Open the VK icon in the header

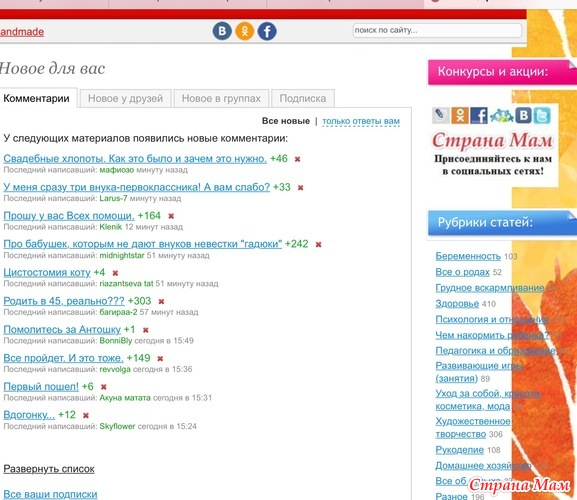(222, 31)
